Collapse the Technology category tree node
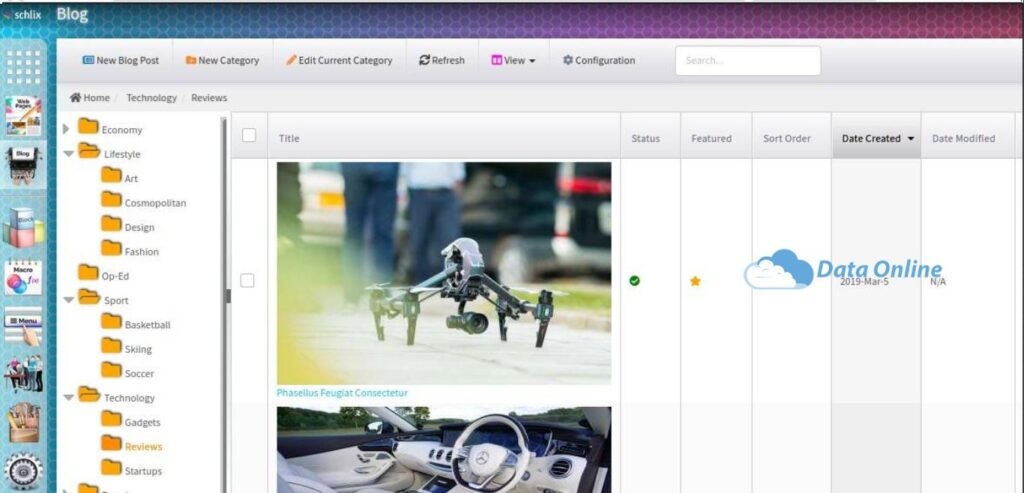Image resolution: width=1024 pixels, height=493 pixels. pyautogui.click(x=69, y=398)
